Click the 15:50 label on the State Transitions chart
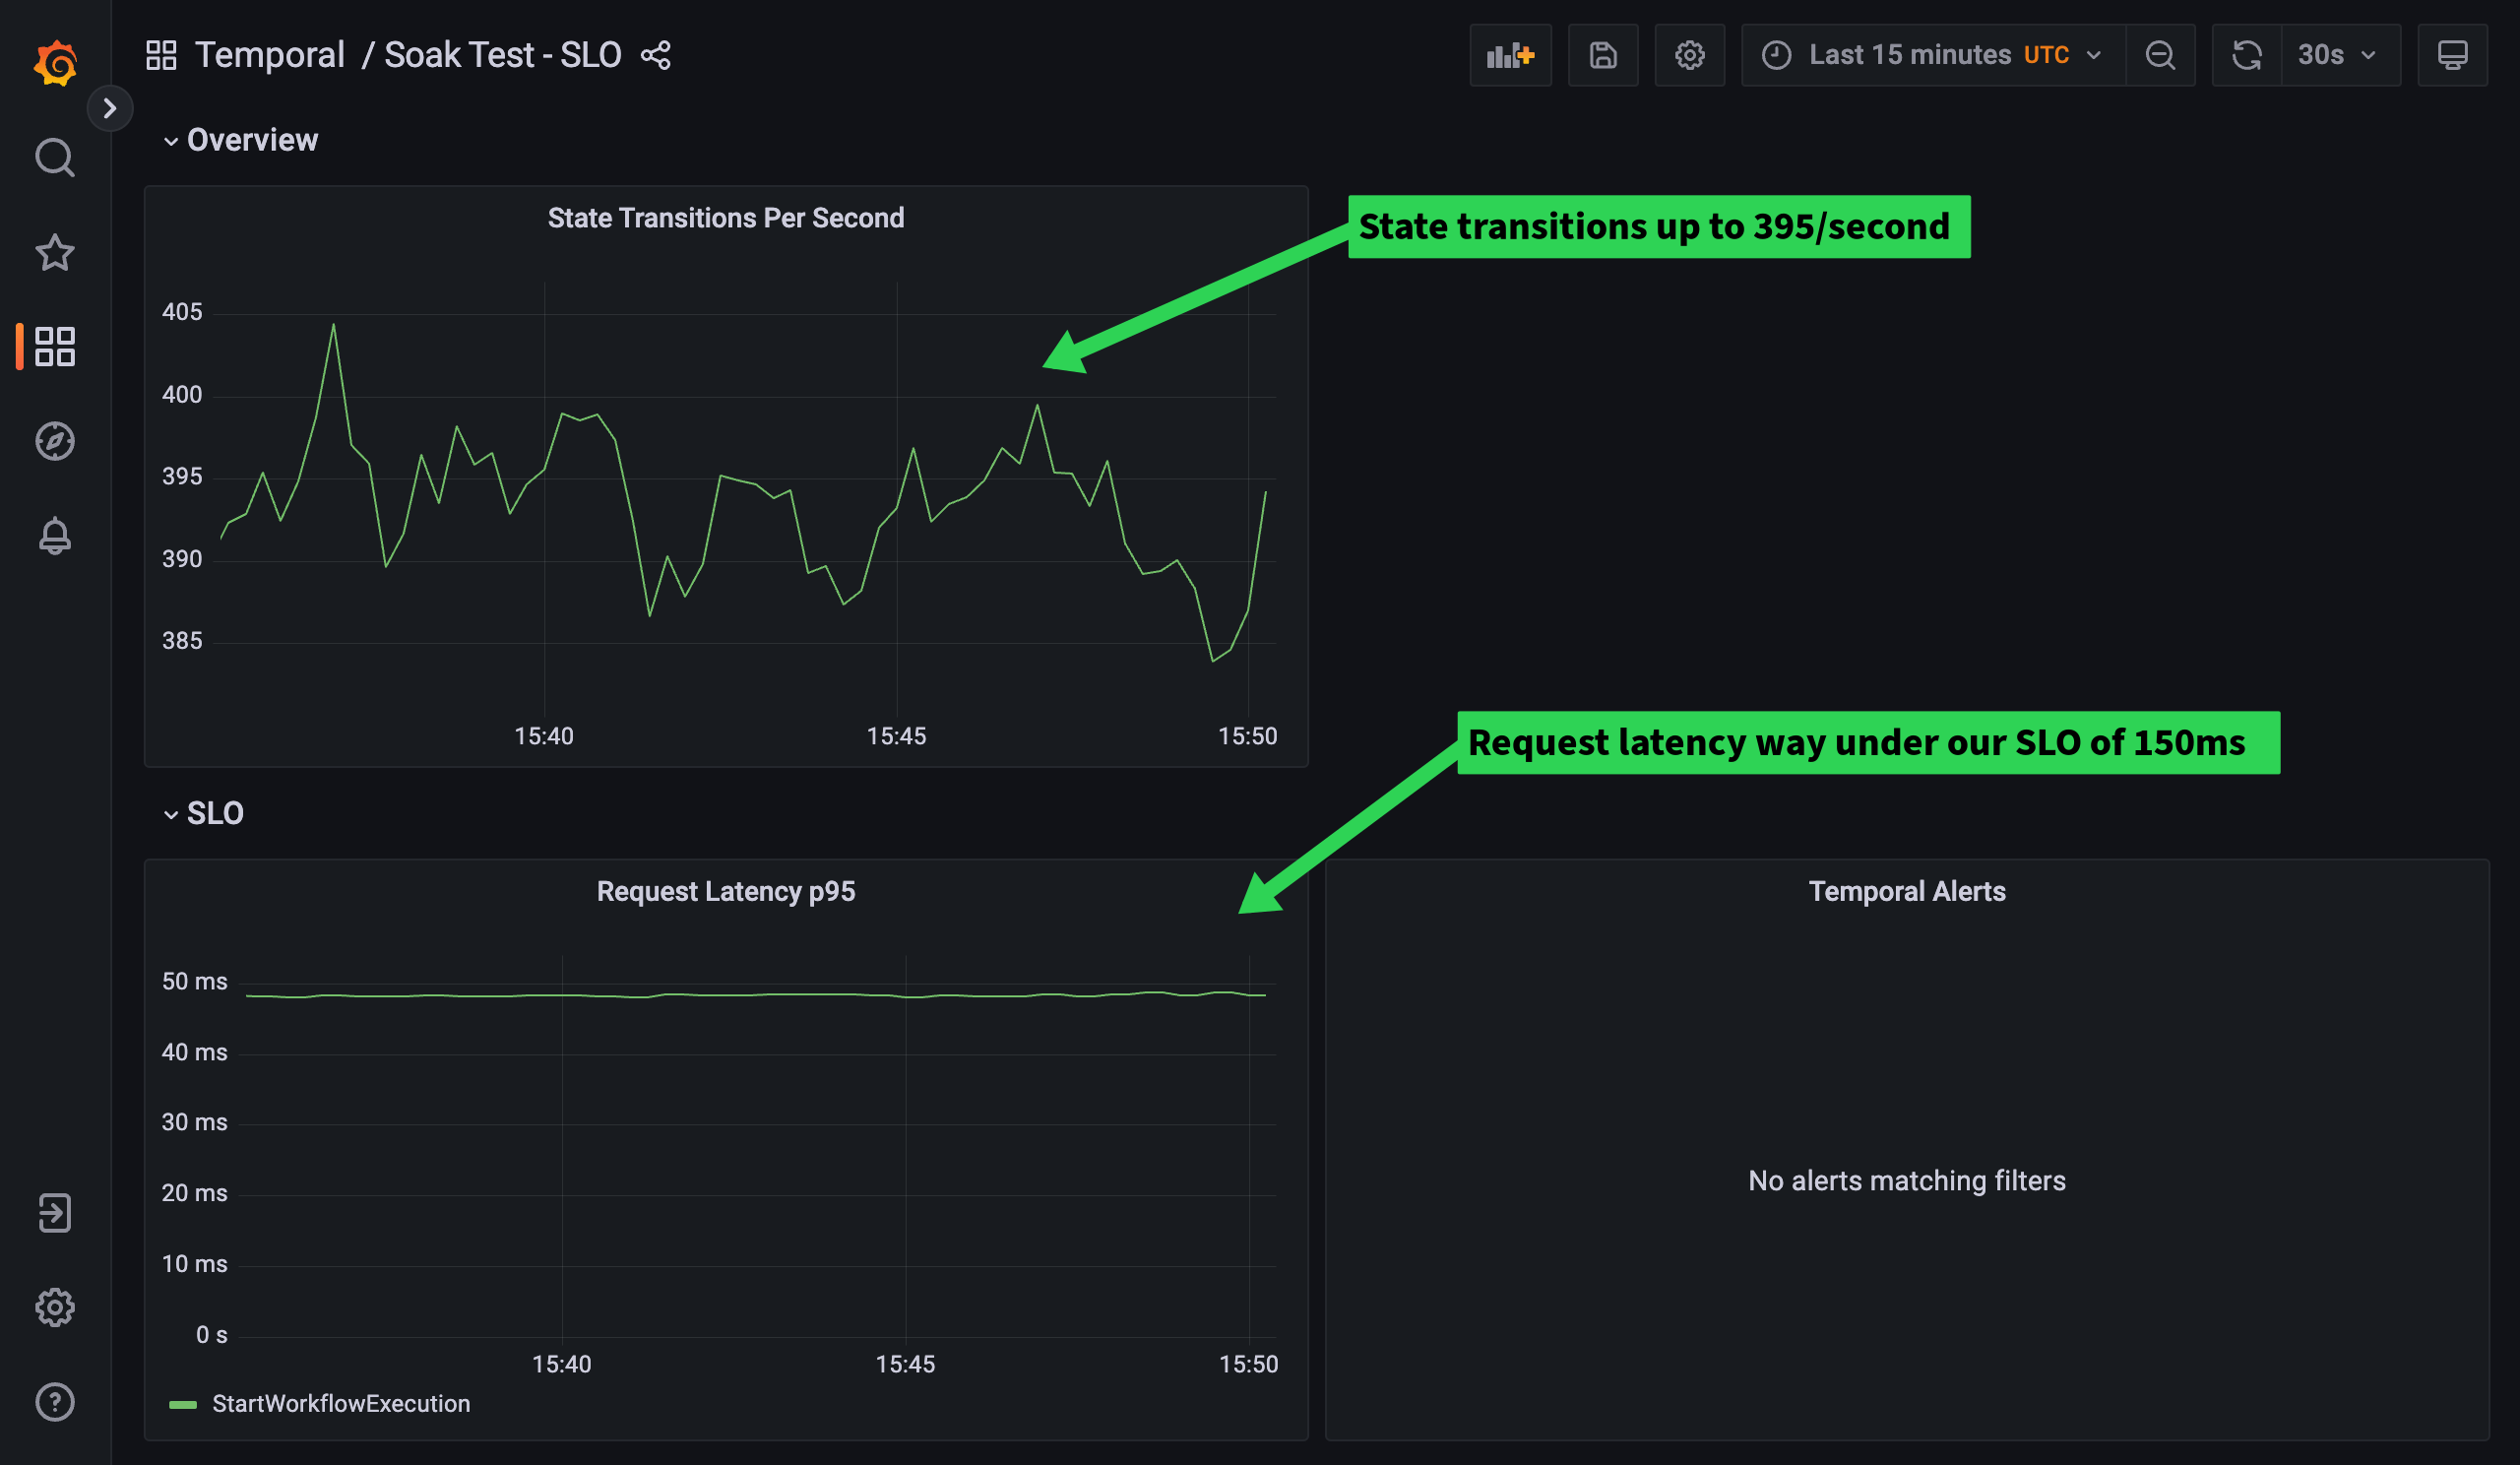This screenshot has width=2520, height=1465. click(x=1247, y=736)
